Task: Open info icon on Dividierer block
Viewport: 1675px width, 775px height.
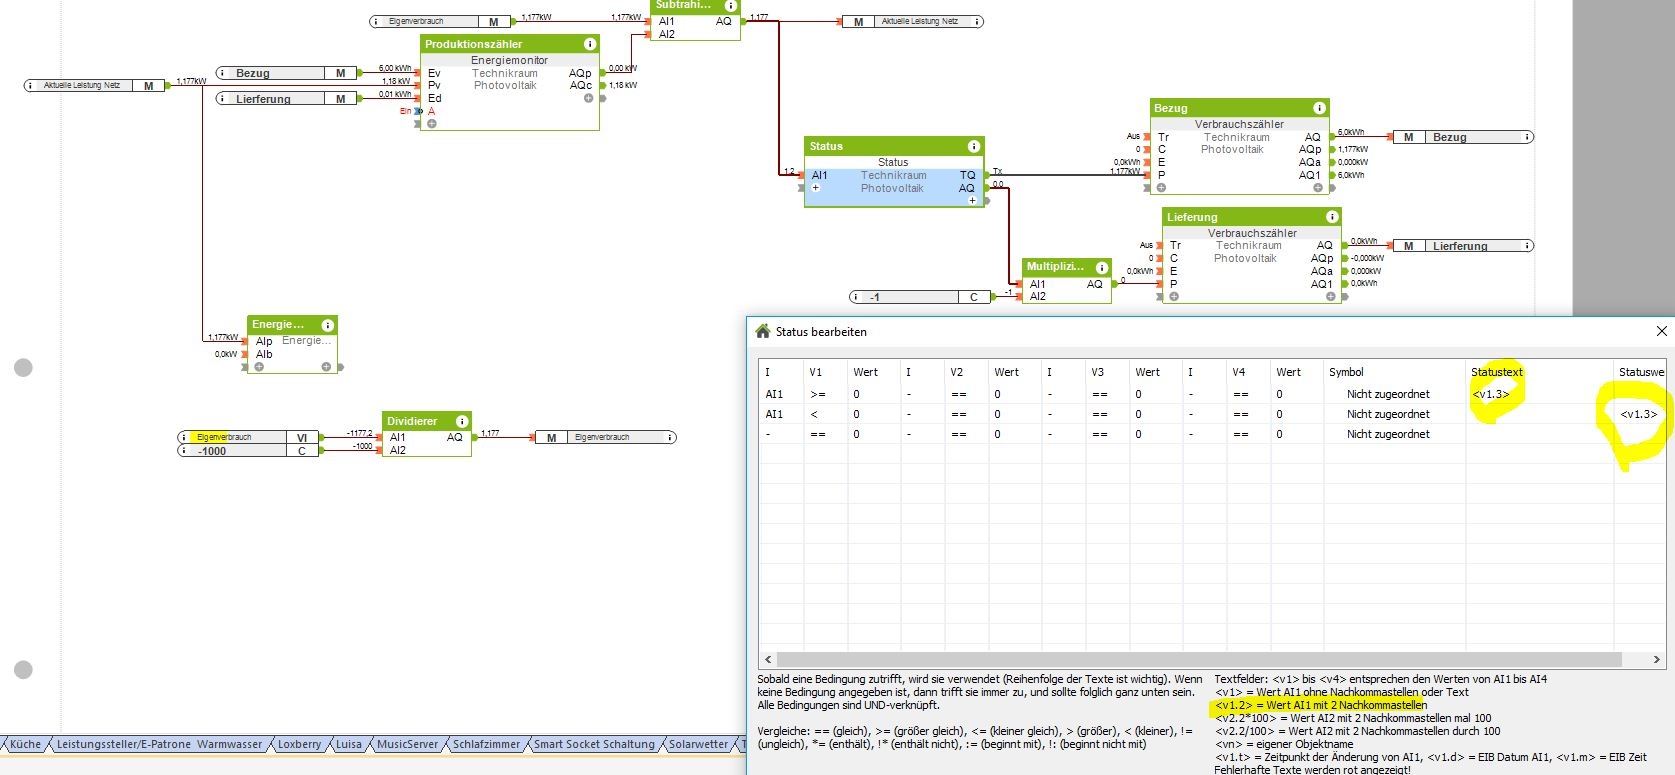Action: pyautogui.click(x=462, y=421)
